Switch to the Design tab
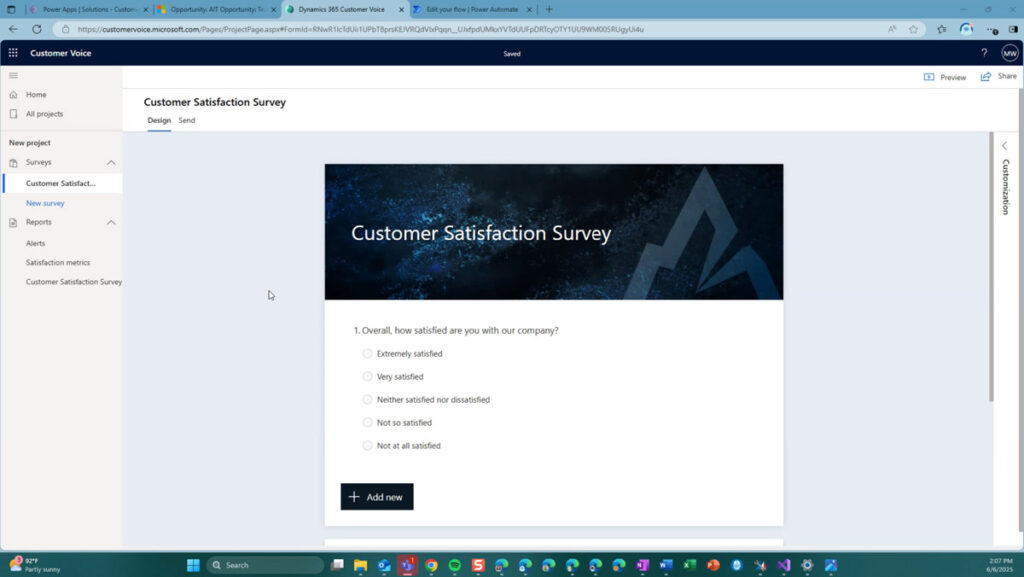 point(159,121)
